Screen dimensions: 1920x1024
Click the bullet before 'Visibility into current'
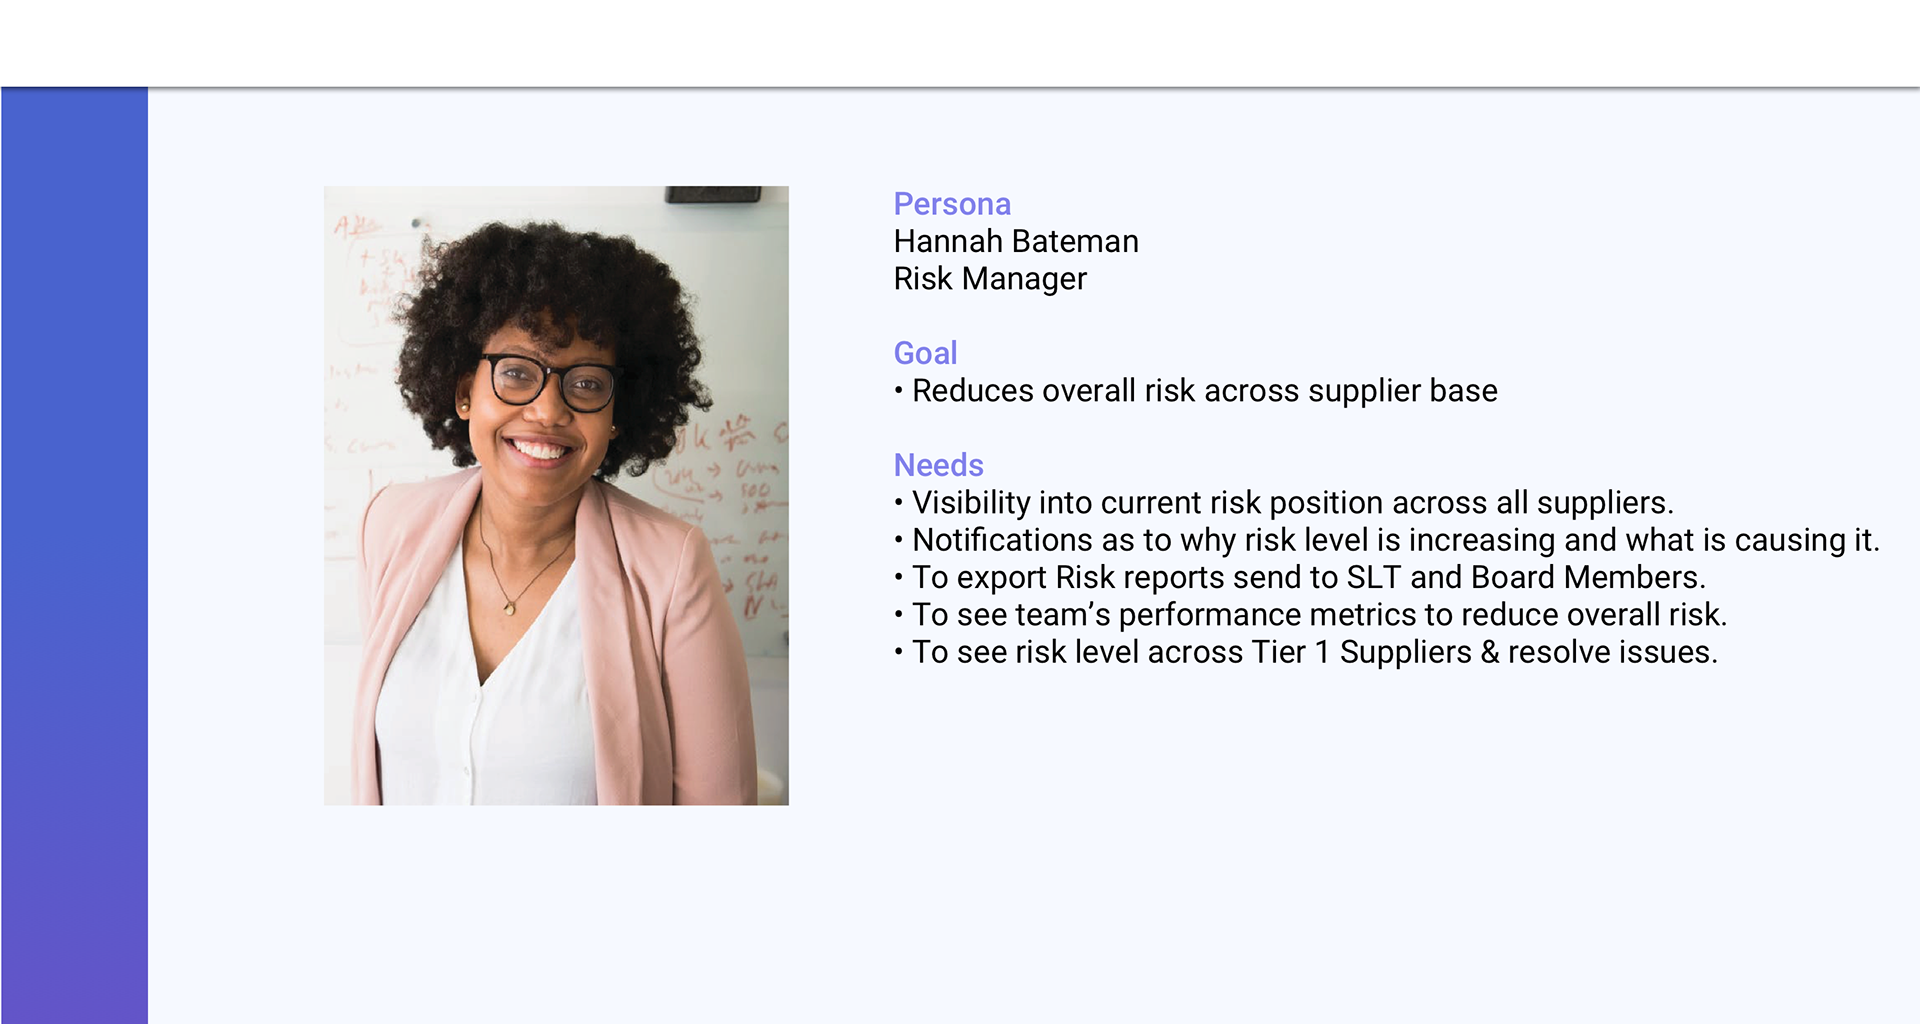click(899, 503)
